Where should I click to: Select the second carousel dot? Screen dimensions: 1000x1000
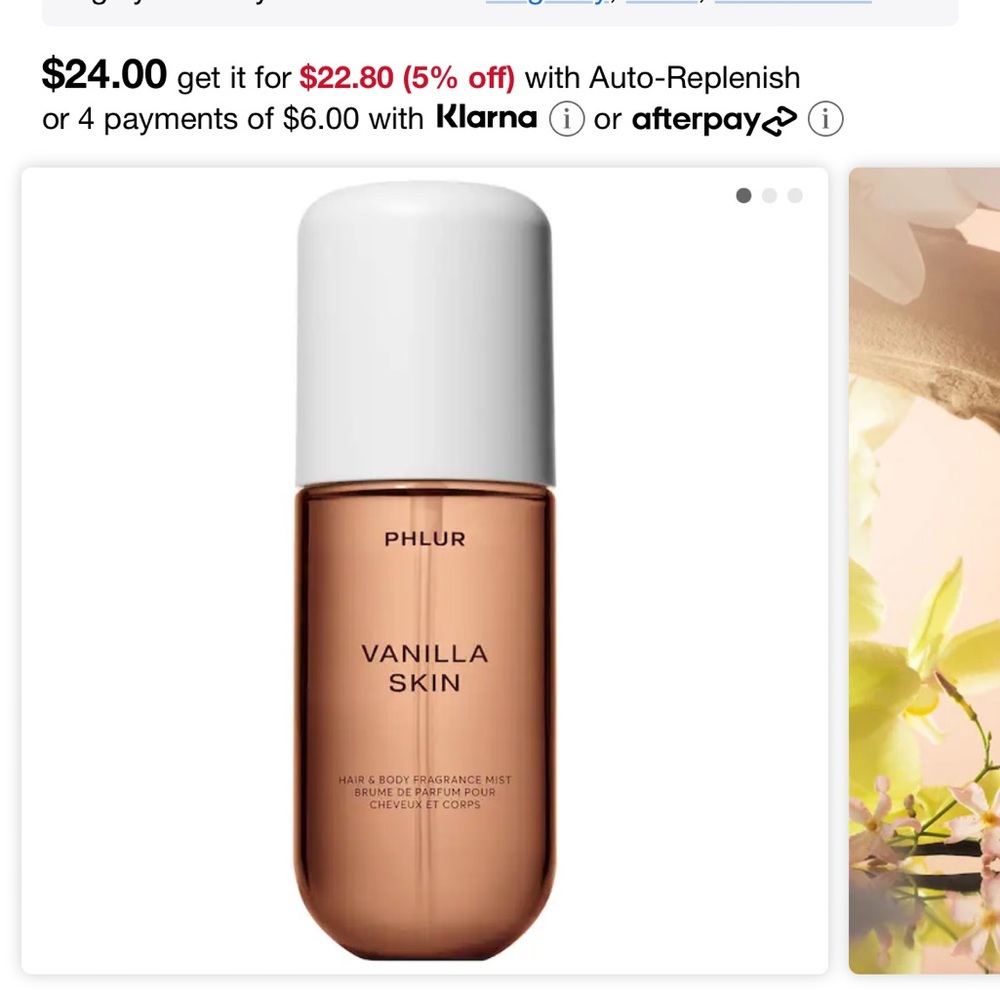pos(769,196)
